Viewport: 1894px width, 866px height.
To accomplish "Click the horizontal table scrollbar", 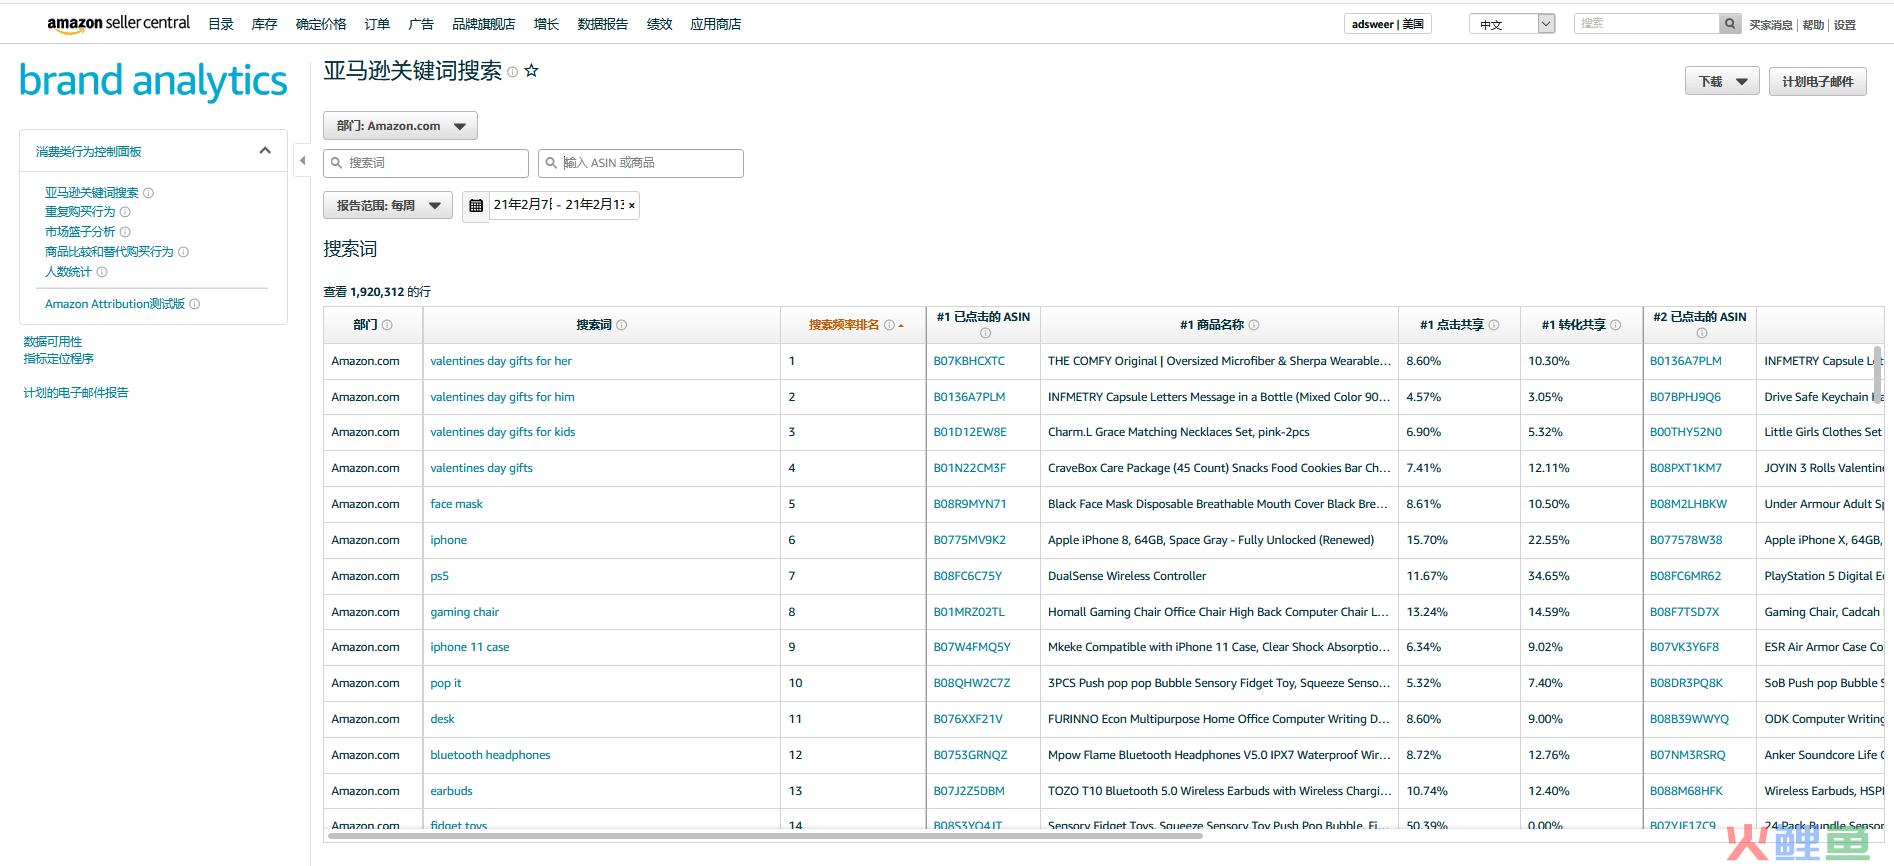I will coord(765,835).
